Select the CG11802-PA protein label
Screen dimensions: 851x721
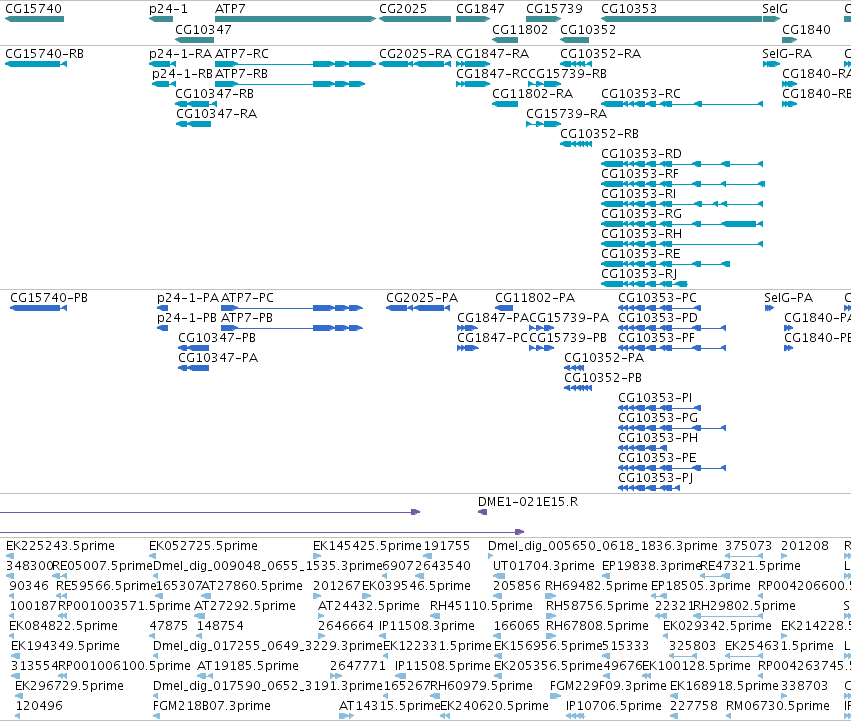(x=535, y=298)
